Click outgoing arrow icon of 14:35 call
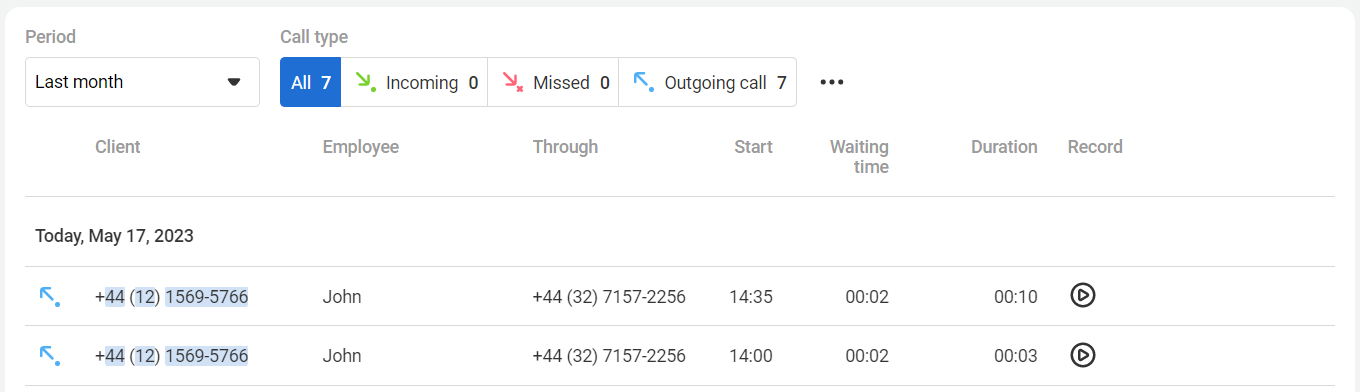The height and width of the screenshot is (392, 1360). point(49,296)
